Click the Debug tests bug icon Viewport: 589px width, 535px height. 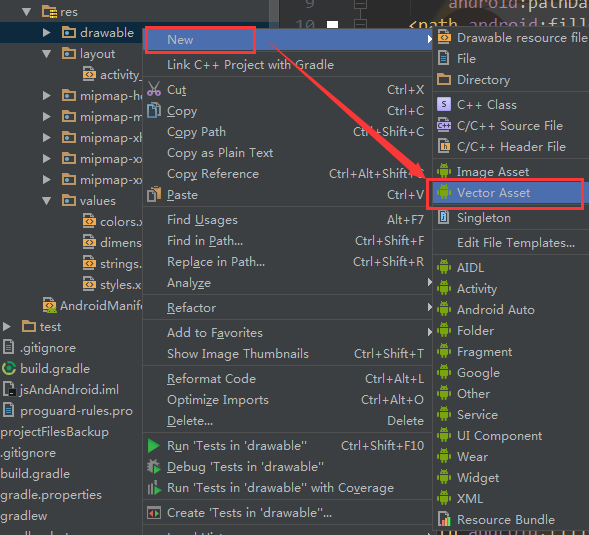click(154, 467)
